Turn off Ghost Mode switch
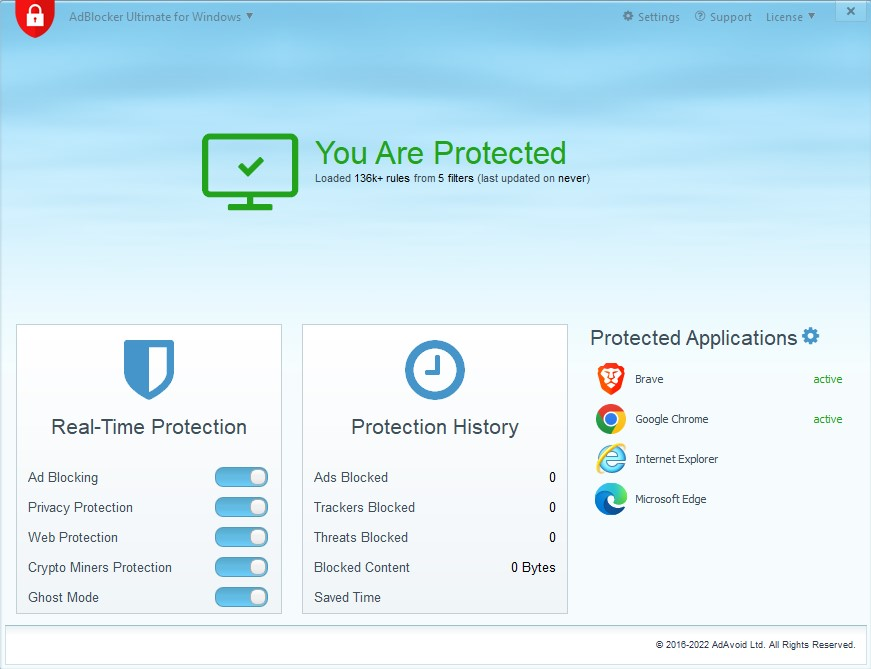The width and height of the screenshot is (871, 669). [242, 597]
